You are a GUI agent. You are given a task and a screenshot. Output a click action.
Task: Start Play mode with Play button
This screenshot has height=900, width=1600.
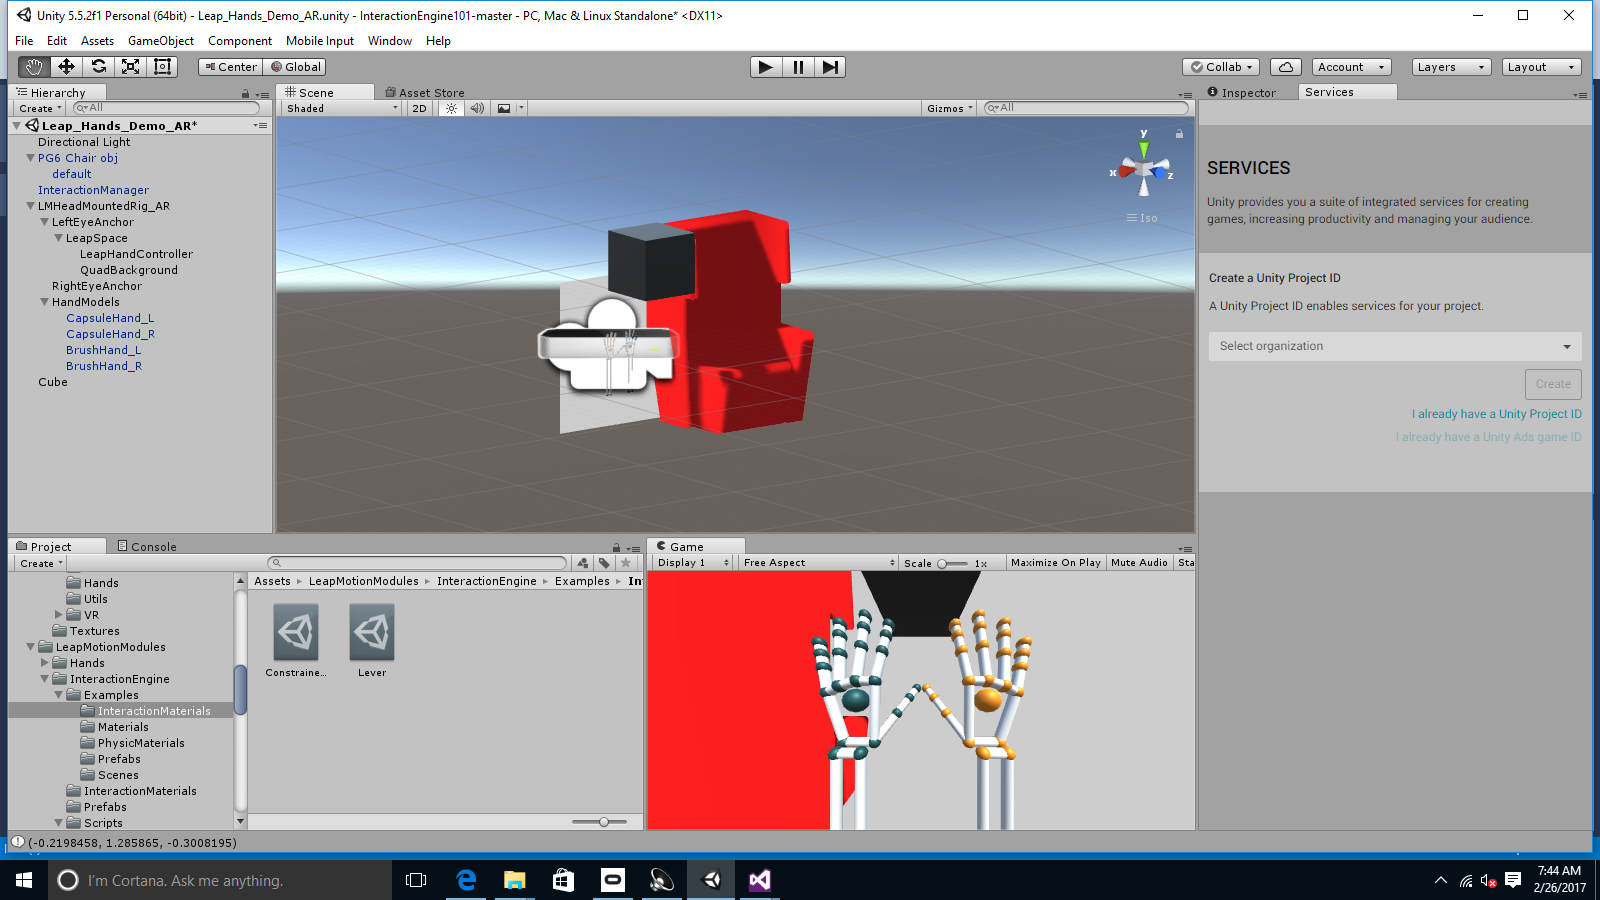(766, 67)
